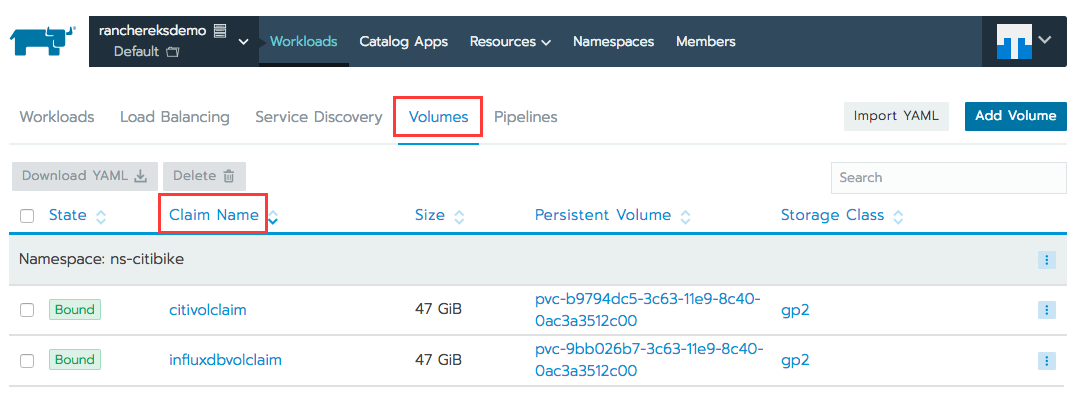
Task: Click the Rancher cow logo
Action: pos(42,41)
